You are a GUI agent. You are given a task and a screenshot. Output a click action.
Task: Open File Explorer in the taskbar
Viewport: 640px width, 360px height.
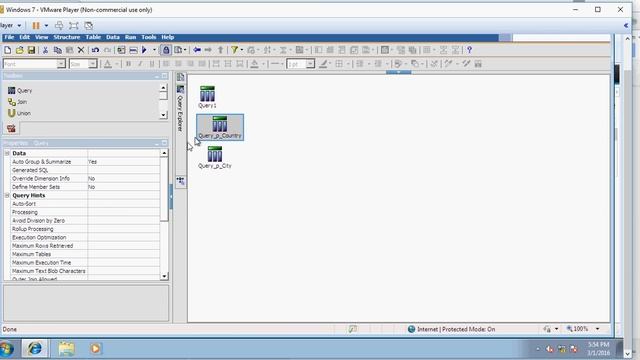coord(66,349)
